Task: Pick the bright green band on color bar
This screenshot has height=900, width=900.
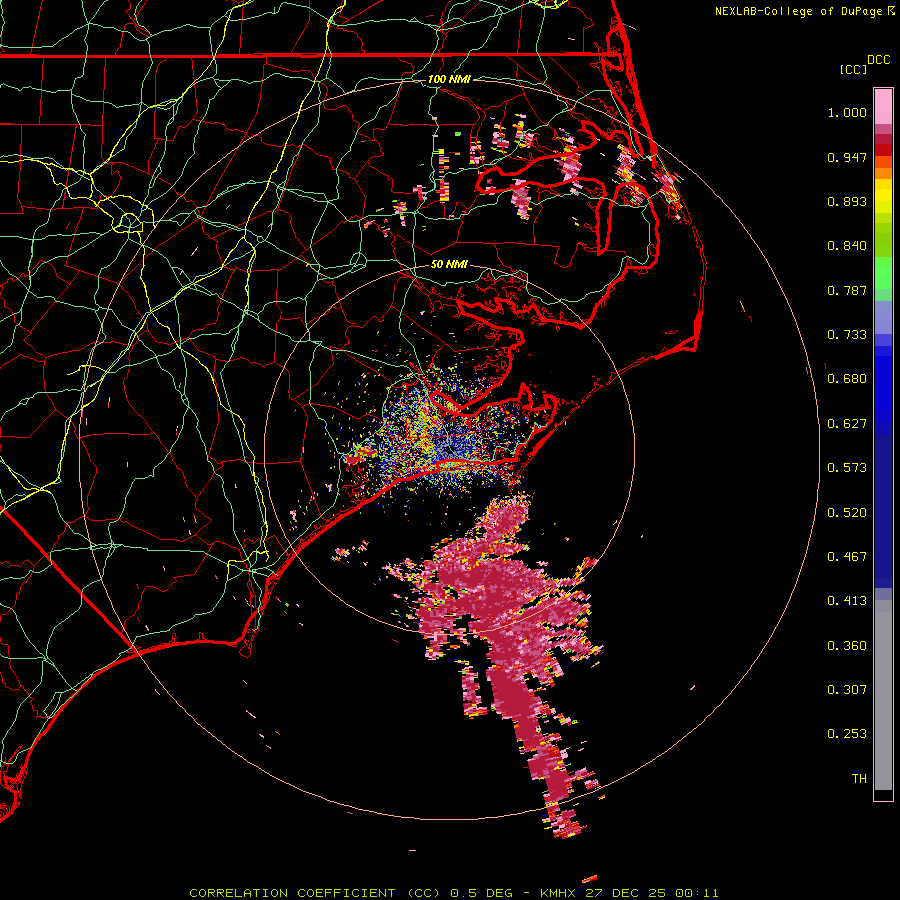Action: pyautogui.click(x=883, y=273)
